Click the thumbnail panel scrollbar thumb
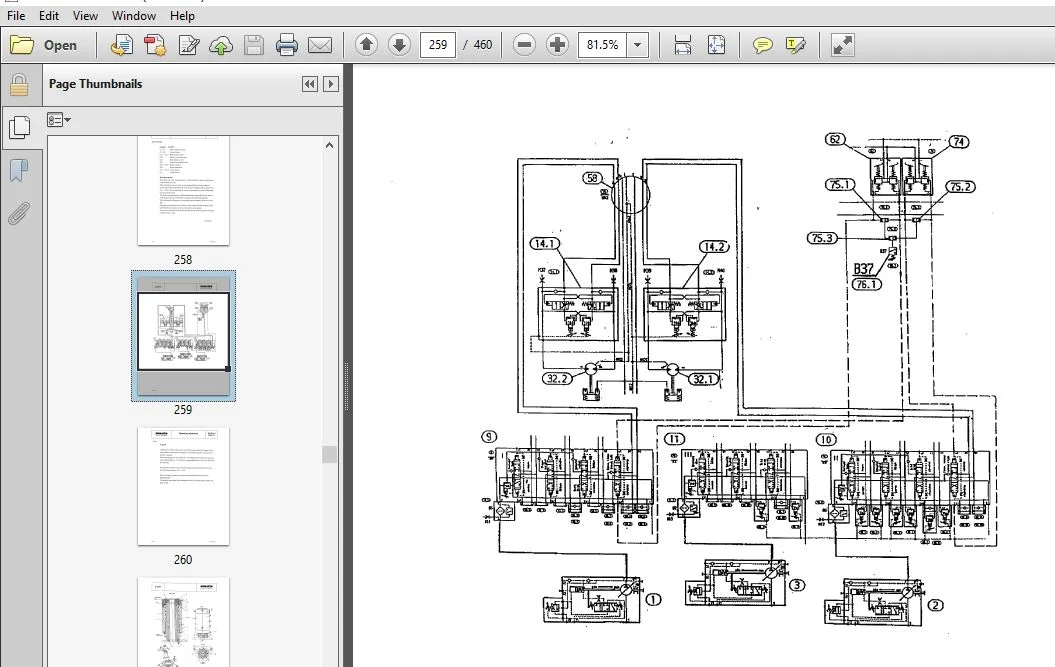This screenshot has height=667, width=1055. [x=329, y=454]
